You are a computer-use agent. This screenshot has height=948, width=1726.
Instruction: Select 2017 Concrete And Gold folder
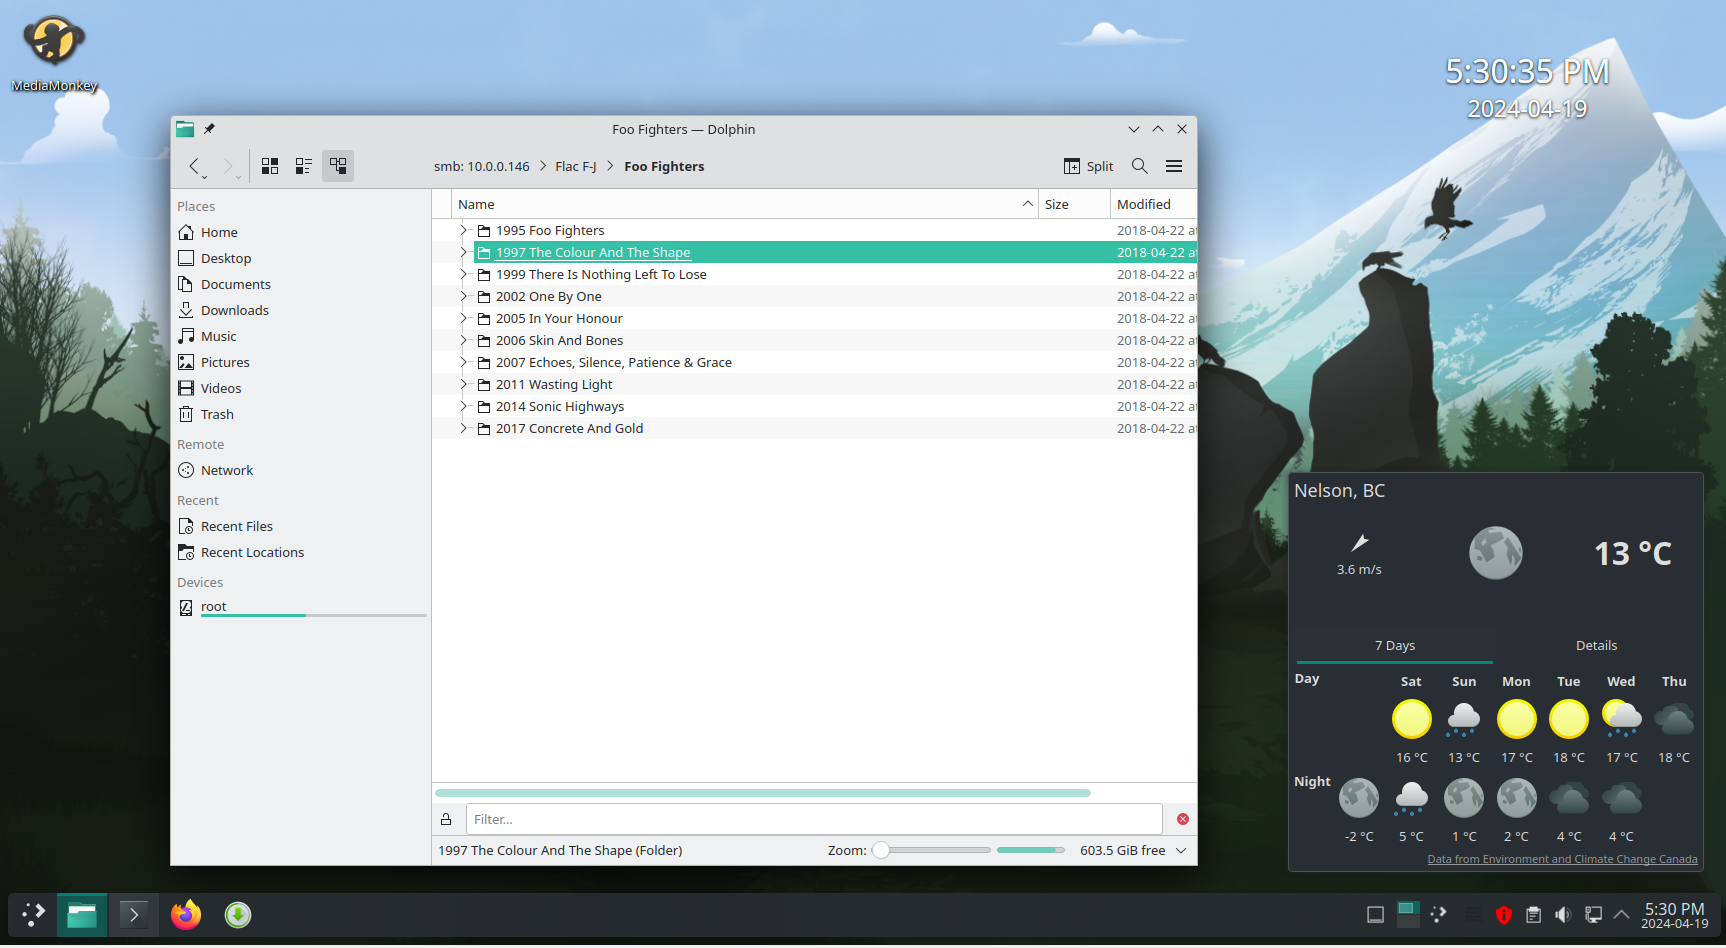click(x=569, y=428)
